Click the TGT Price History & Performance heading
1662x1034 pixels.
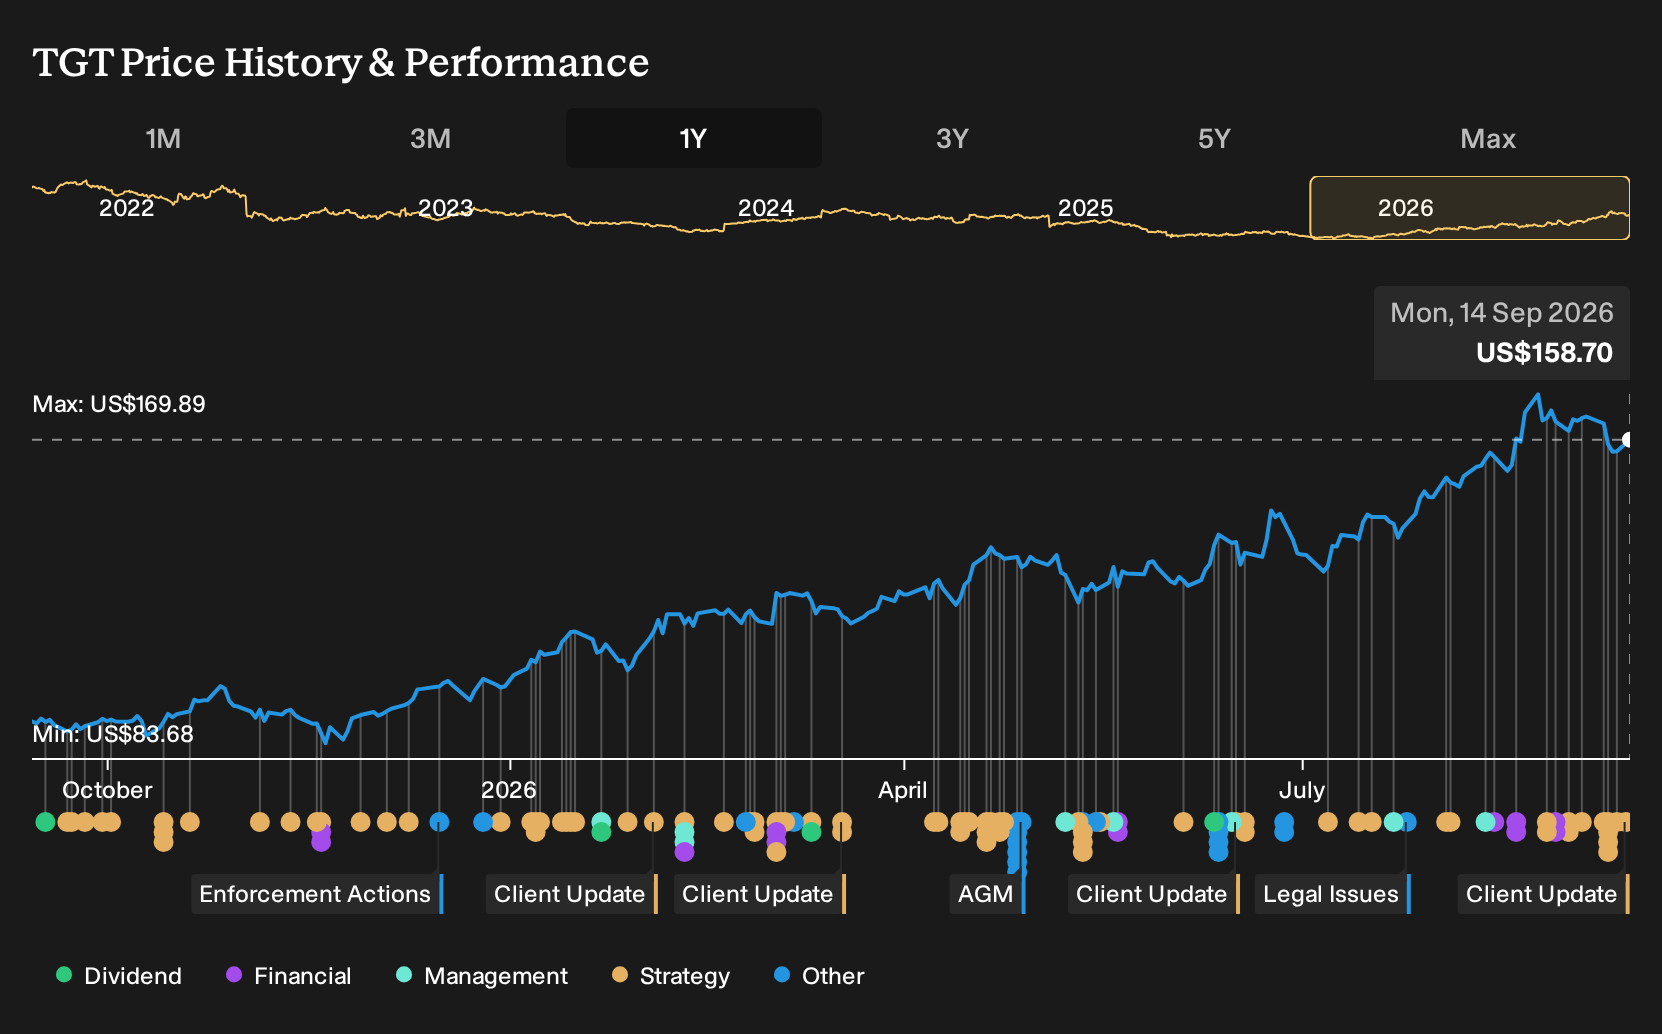tap(341, 63)
